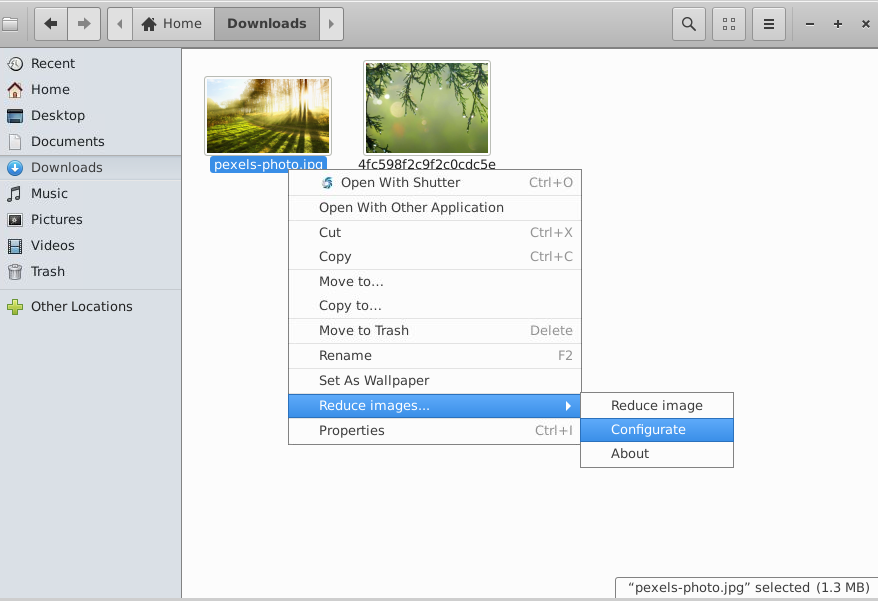Click the Downloads path button
Viewport: 878px width, 601px height.
pyautogui.click(x=267, y=24)
